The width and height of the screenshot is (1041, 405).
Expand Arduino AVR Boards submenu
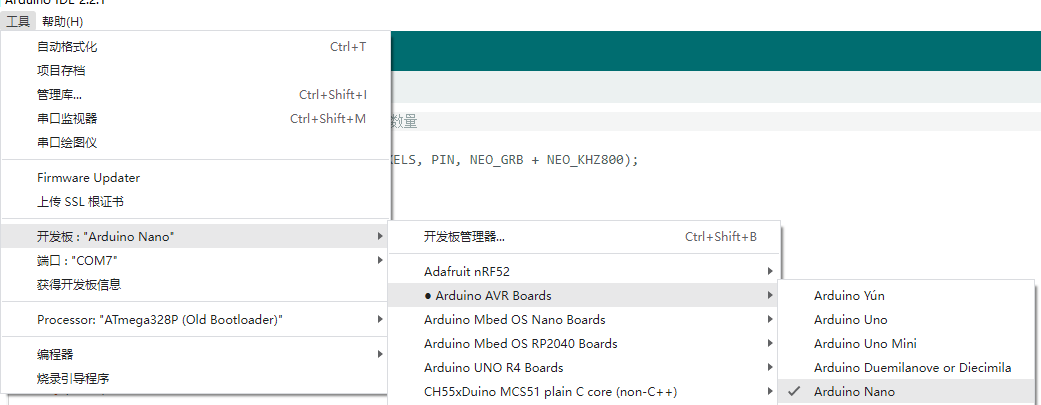[x=584, y=295]
